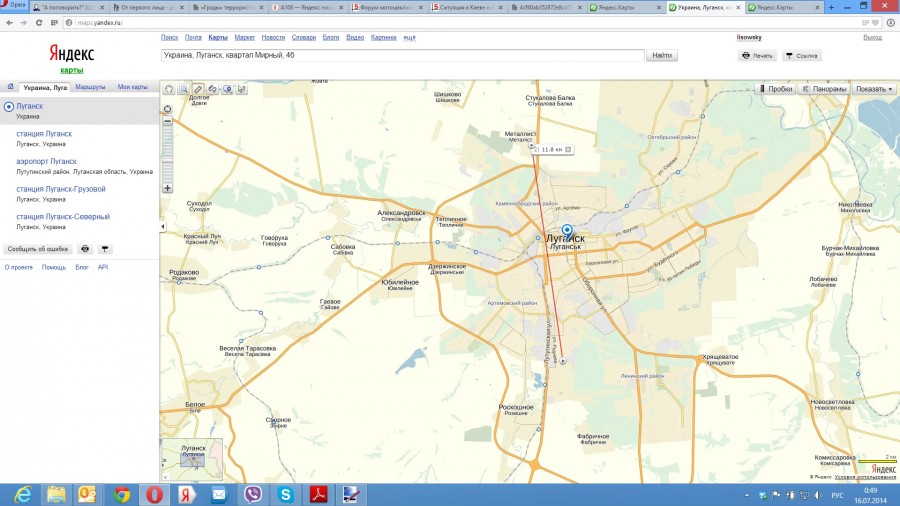Viewport: 900px width, 506px height.
Task: Click the zoom level slider track
Action: pyautogui.click(x=167, y=155)
